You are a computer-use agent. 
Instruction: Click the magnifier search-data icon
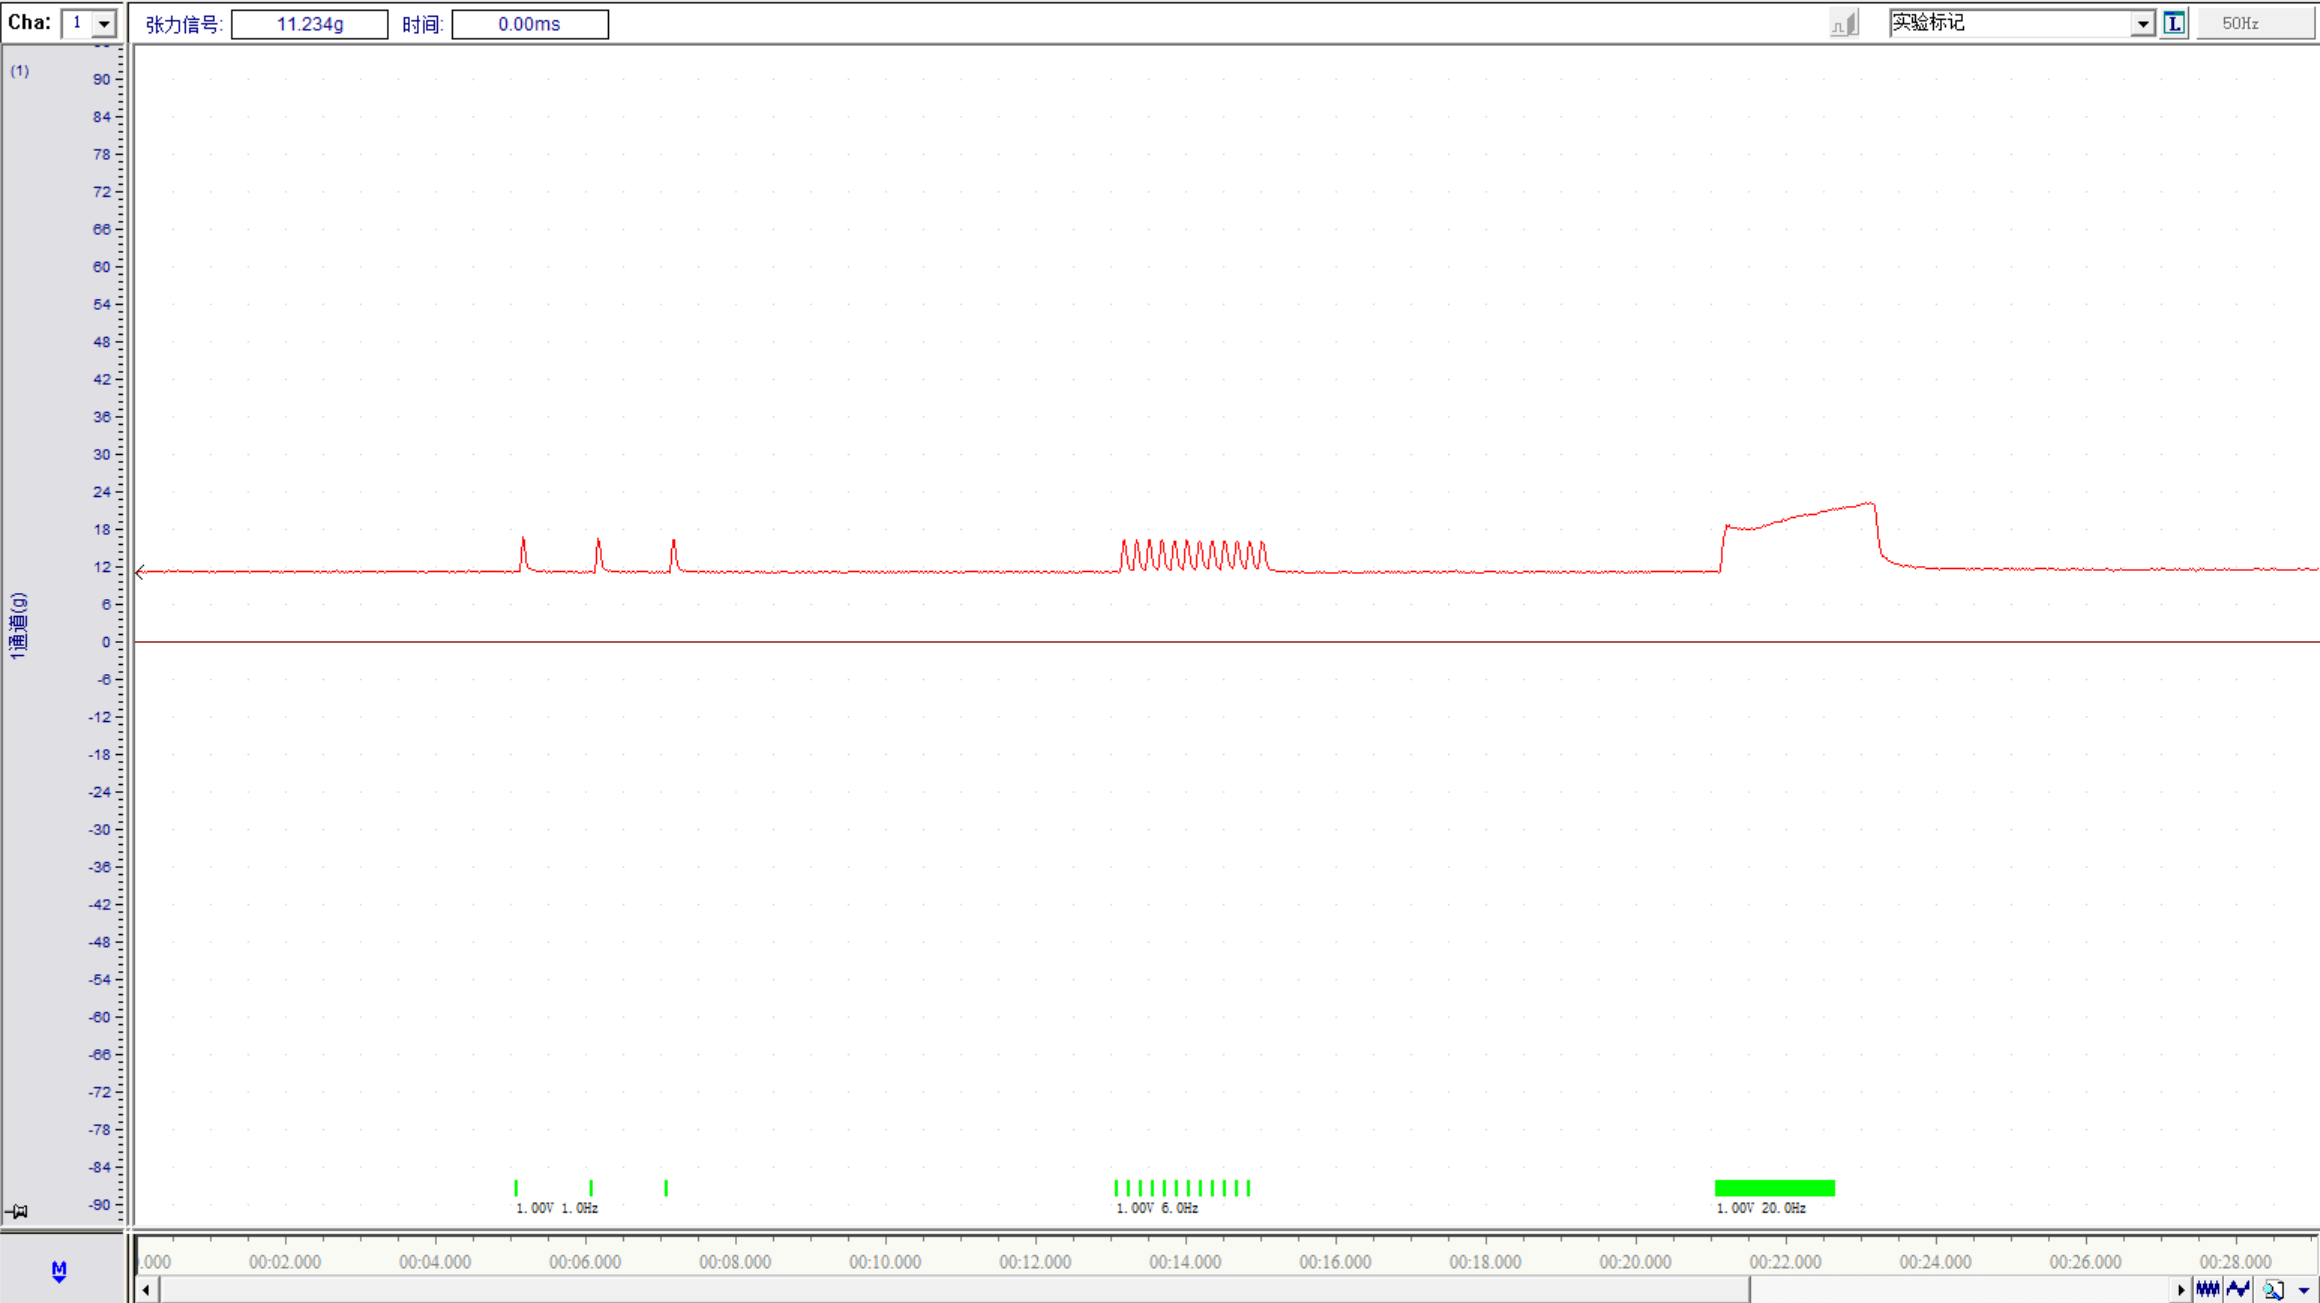pyautogui.click(x=2273, y=1290)
